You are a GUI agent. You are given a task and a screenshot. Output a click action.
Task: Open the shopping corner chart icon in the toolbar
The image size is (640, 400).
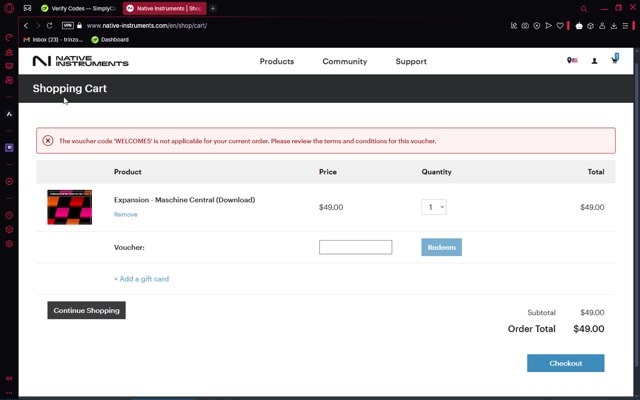(514, 25)
